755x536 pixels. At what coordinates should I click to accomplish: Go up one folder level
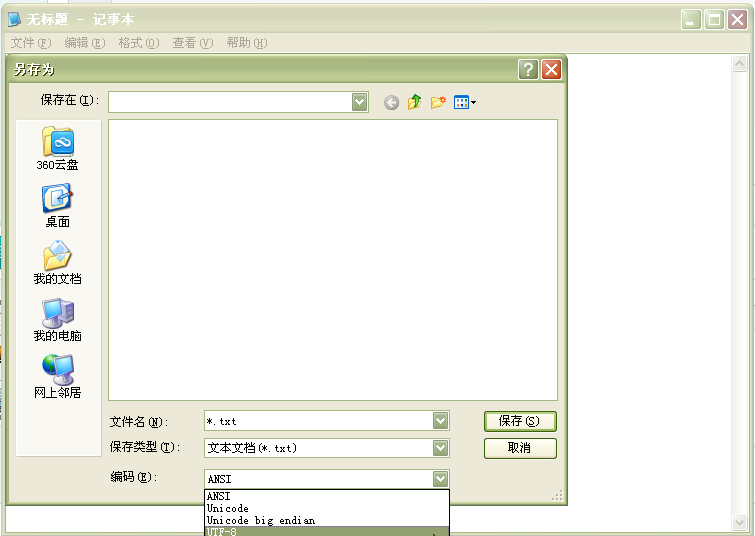point(414,102)
